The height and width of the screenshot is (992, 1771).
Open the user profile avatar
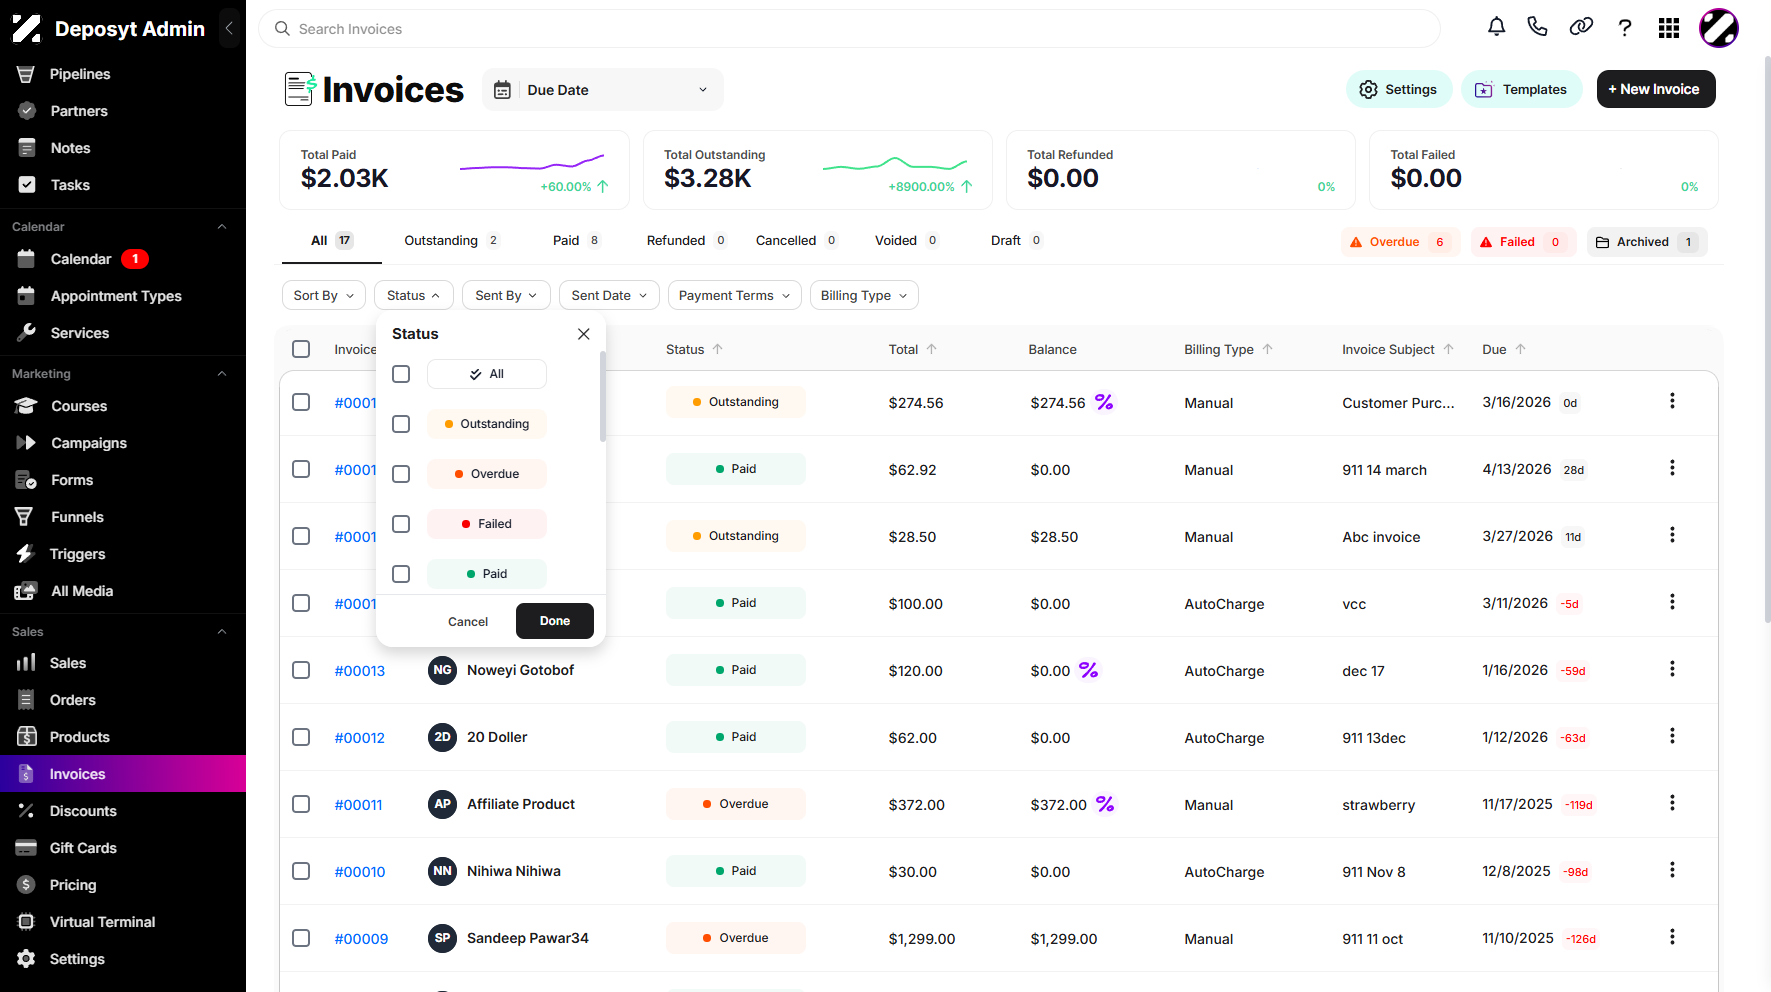(1719, 28)
